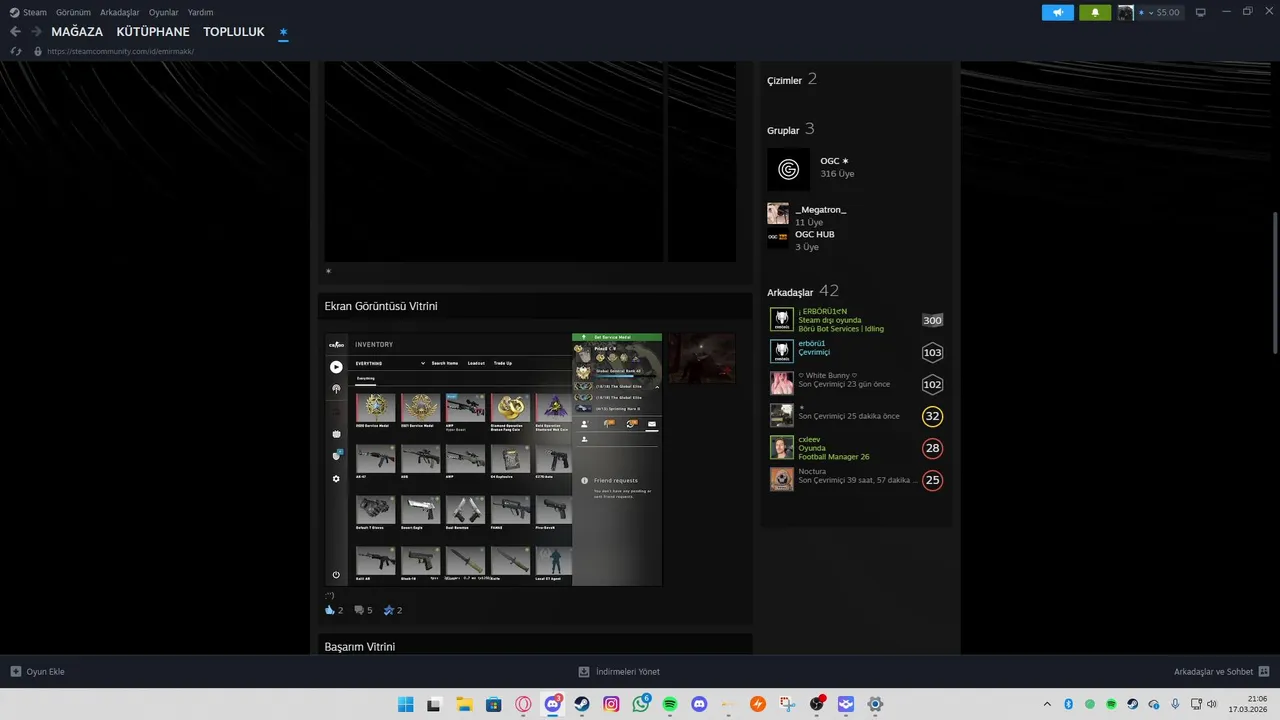Go back with the Steam back arrow

pos(15,32)
